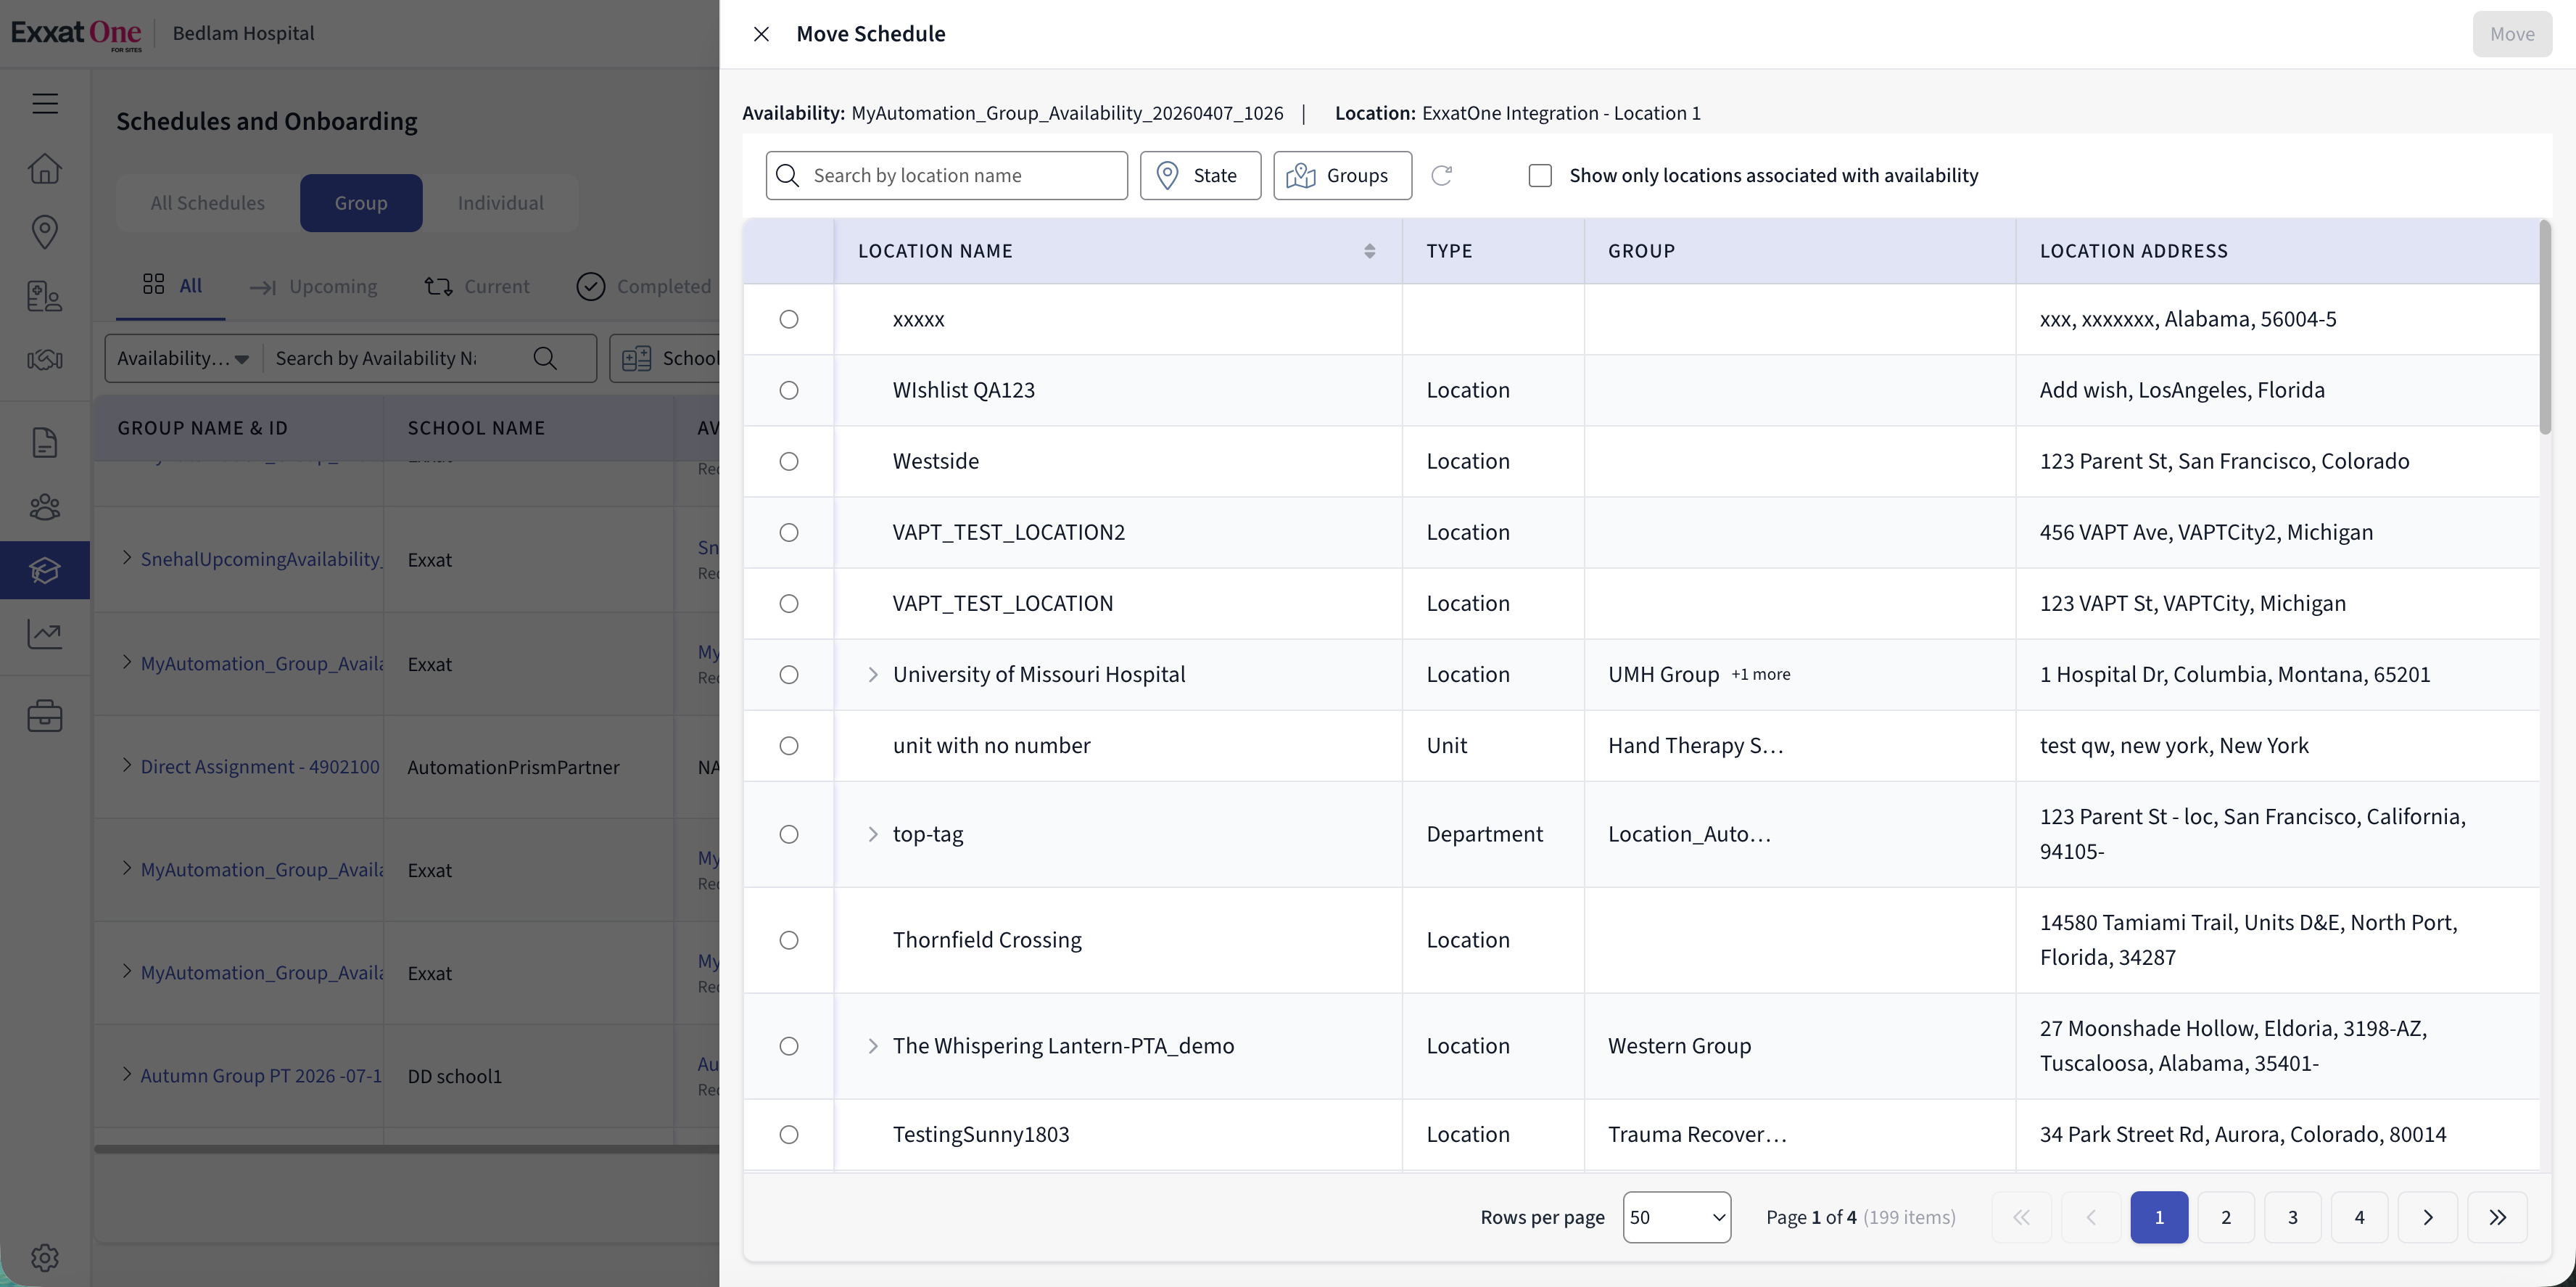This screenshot has height=1287, width=2576.
Task: Open the handshake partnerships sidebar icon
Action: click(x=45, y=360)
